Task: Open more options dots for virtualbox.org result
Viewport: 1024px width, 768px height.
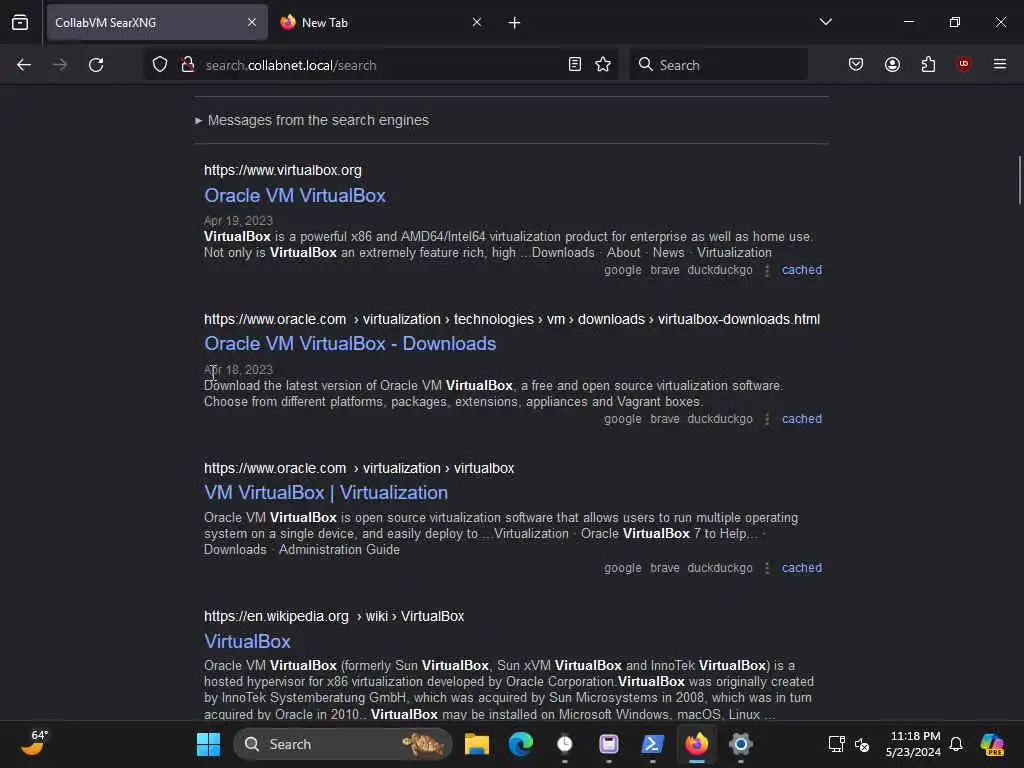Action: (767, 270)
